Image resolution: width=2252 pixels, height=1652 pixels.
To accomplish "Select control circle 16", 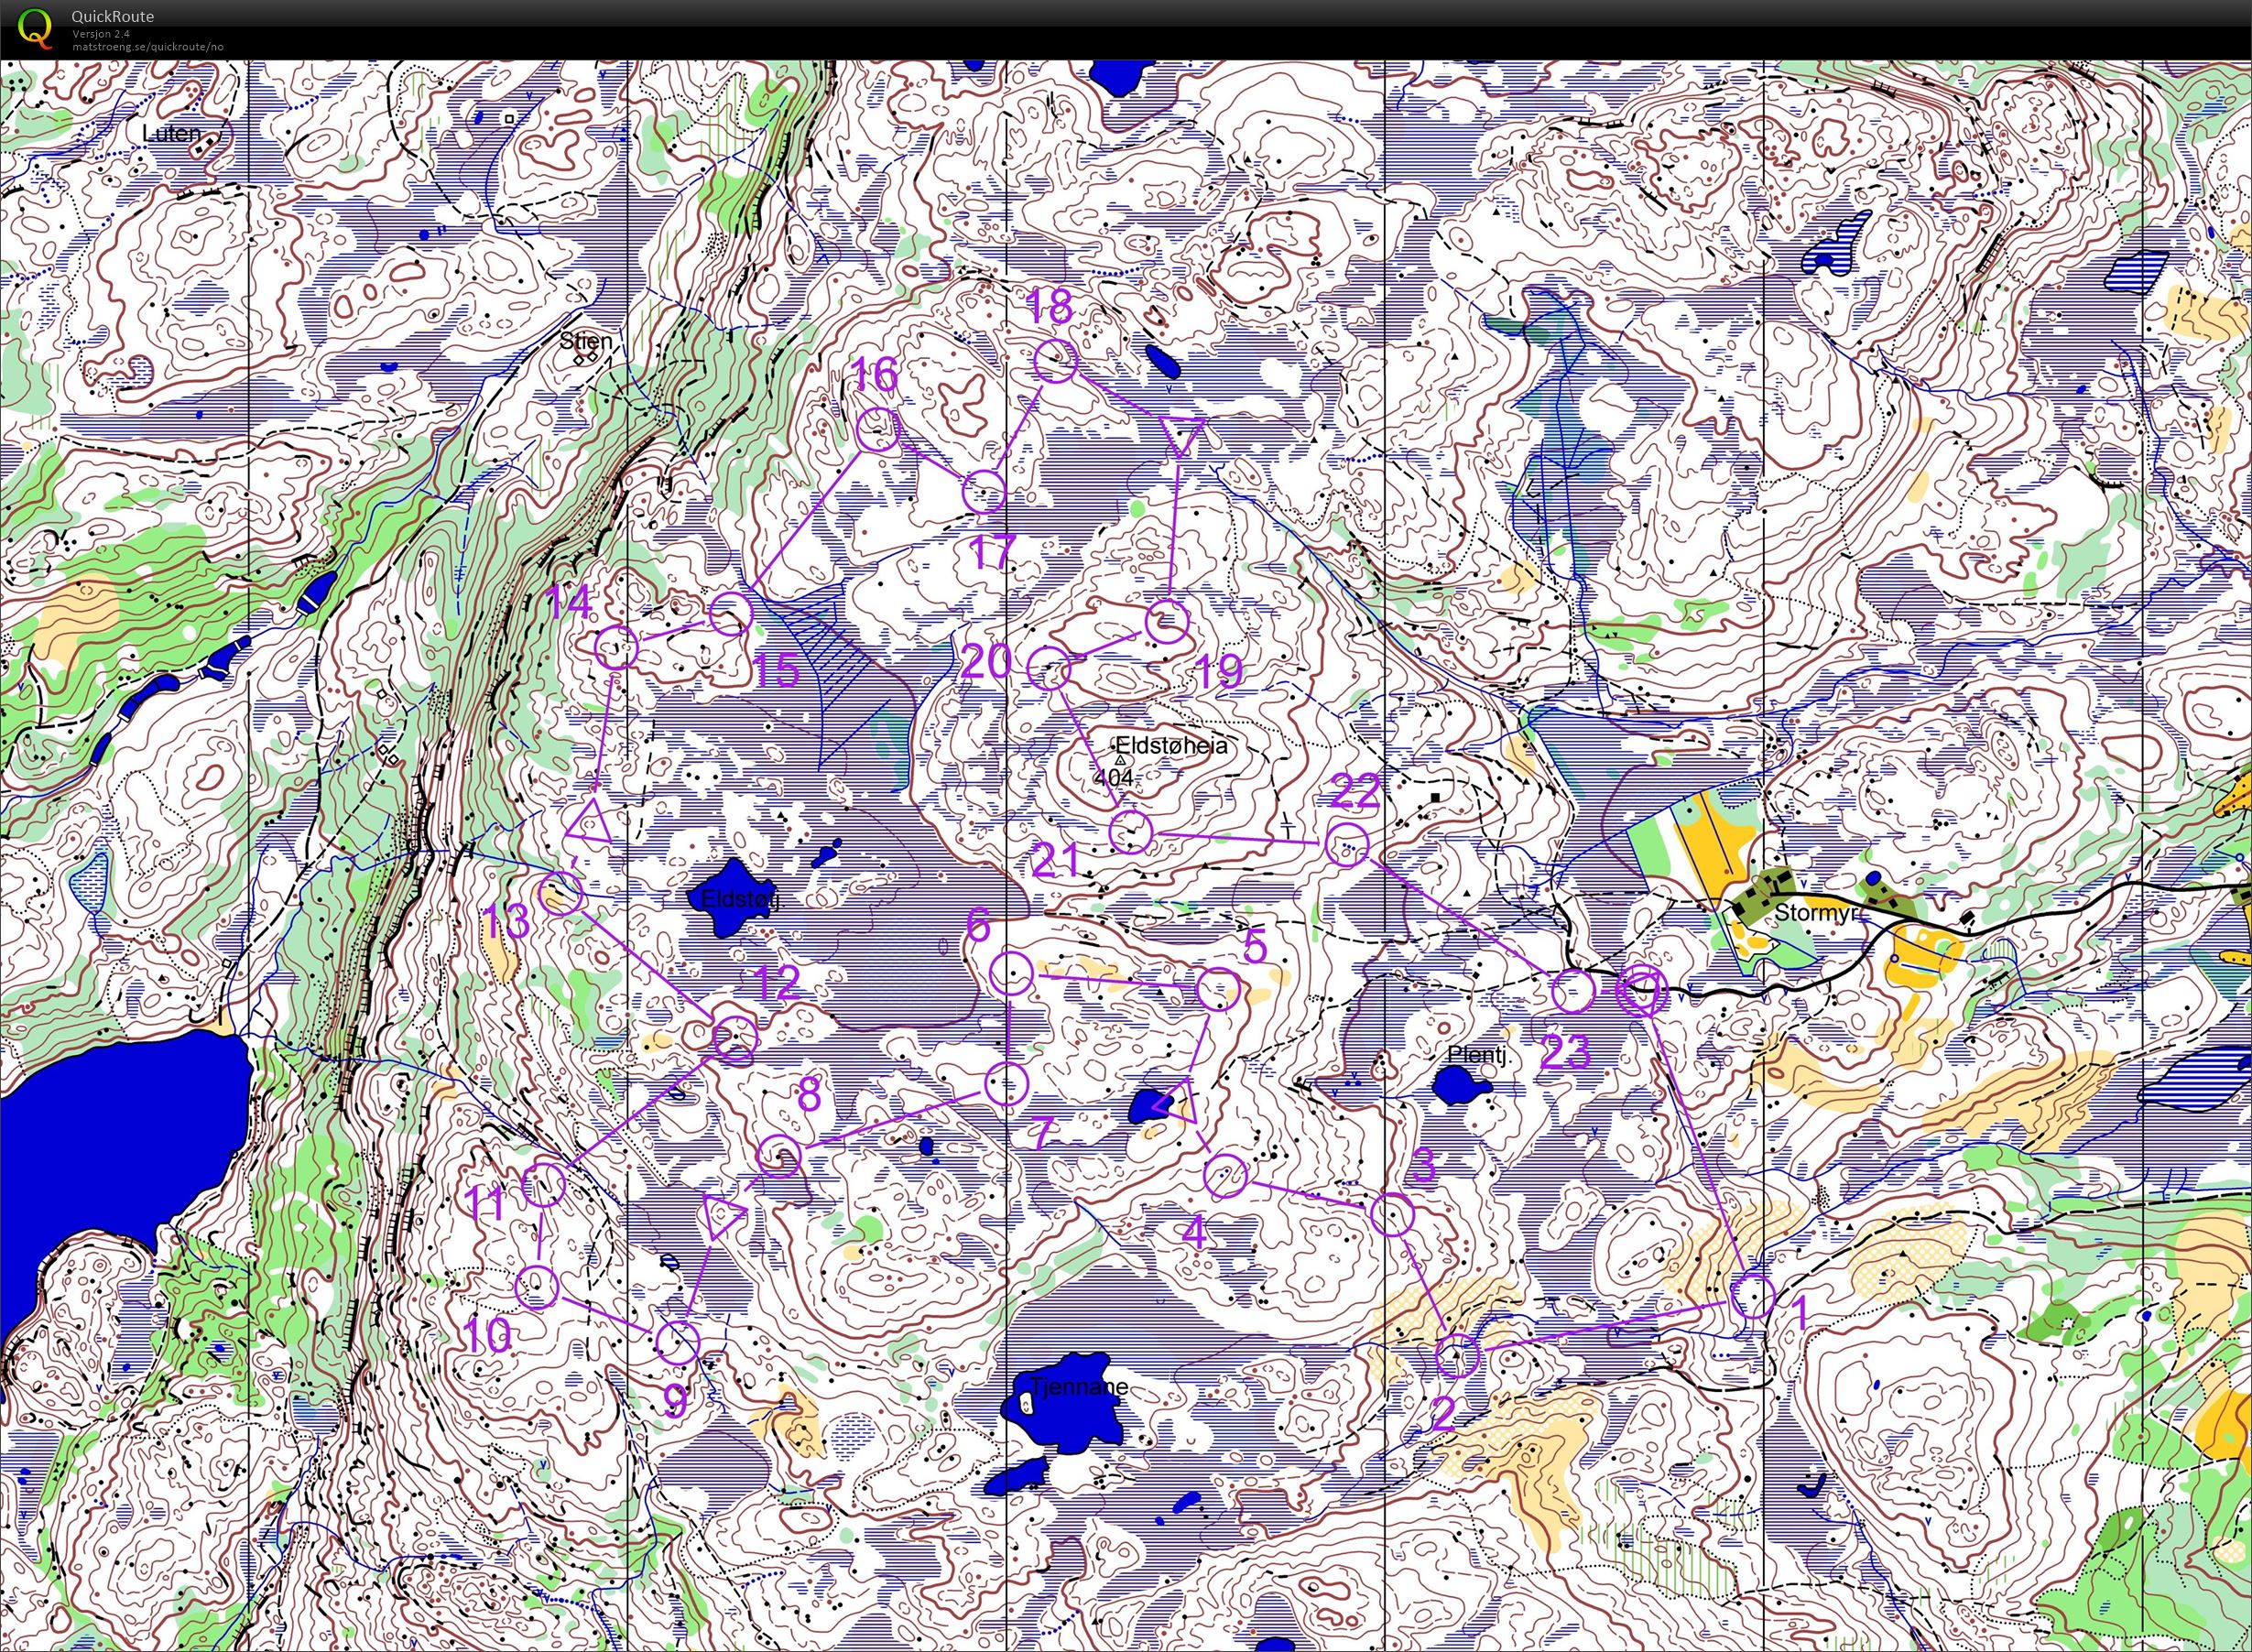I will pos(879,431).
